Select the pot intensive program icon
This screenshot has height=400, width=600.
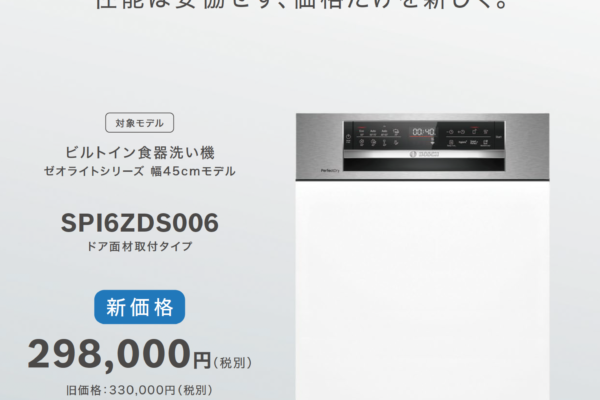[396, 132]
